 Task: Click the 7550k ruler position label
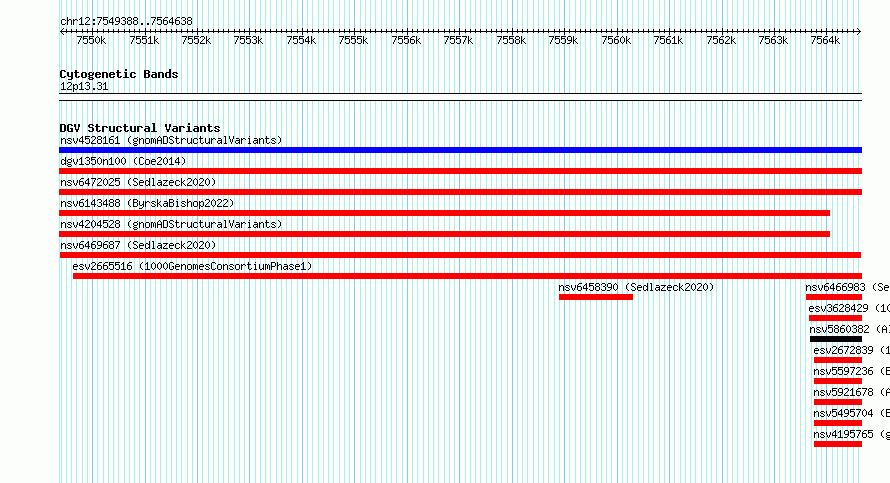[91, 41]
